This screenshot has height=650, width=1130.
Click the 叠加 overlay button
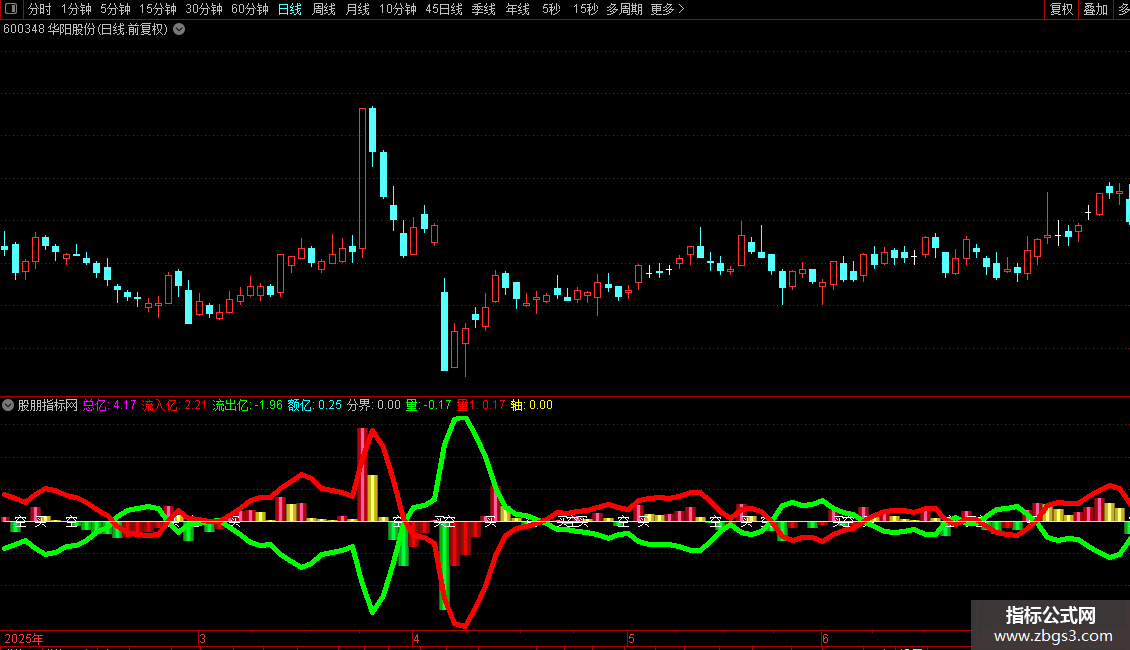point(1095,9)
